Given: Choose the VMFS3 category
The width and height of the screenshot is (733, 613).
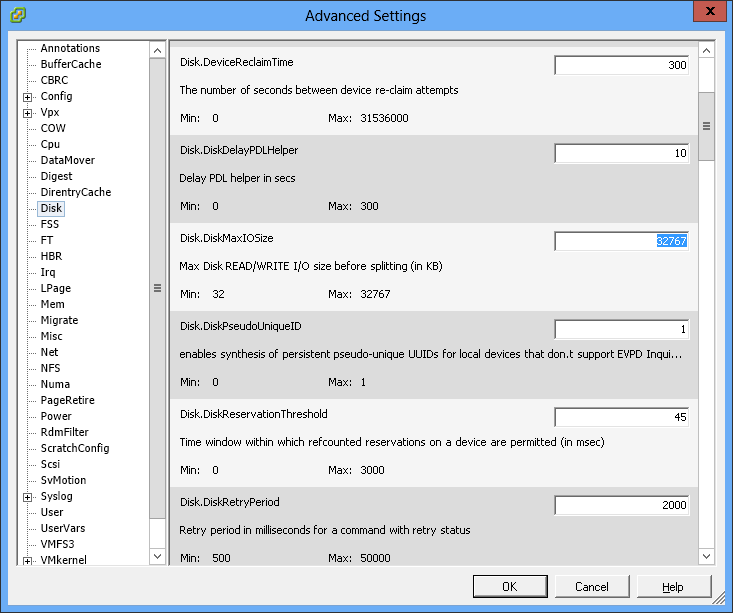Looking at the screenshot, I should point(59,544).
